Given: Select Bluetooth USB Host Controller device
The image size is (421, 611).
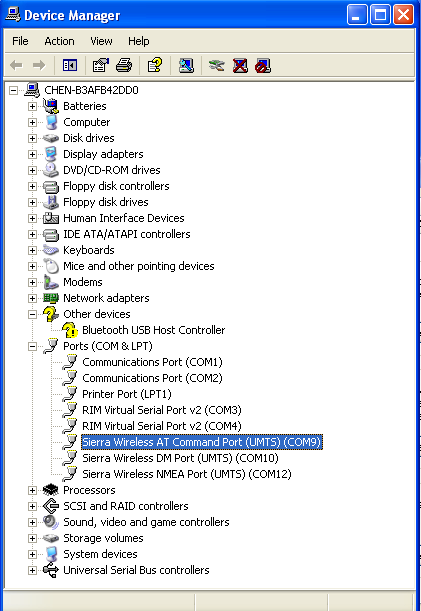Looking at the screenshot, I should (154, 330).
